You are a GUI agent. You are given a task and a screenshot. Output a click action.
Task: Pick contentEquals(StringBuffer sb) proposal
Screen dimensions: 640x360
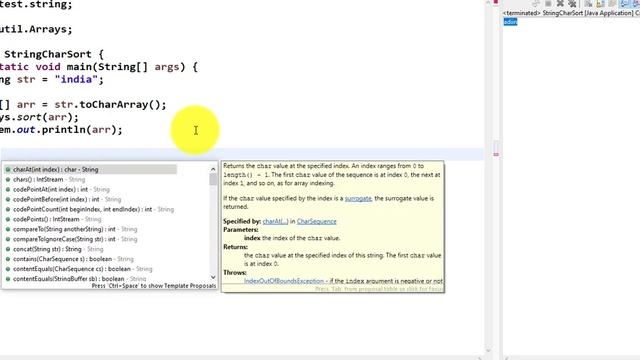[x=76, y=279]
